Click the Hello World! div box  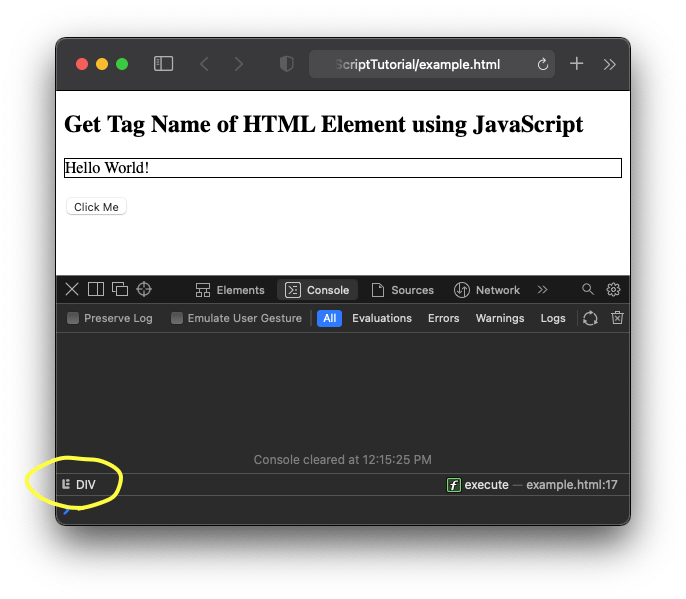pyautogui.click(x=343, y=168)
